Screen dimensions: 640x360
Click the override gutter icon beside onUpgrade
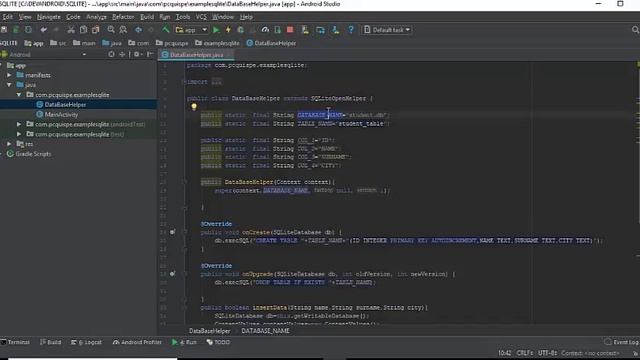(173, 273)
